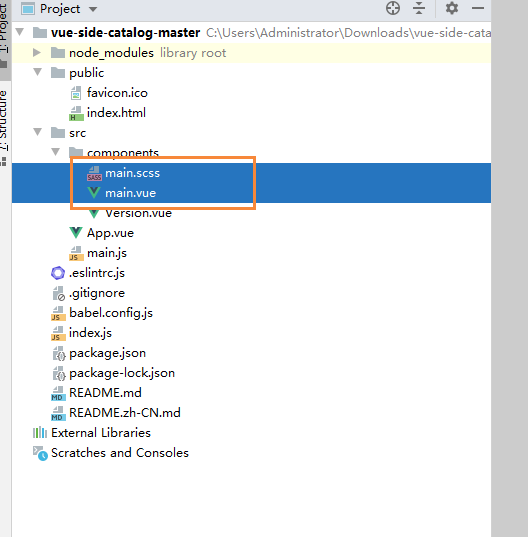Click the Vue icon next to App.vue
The height and width of the screenshot is (537, 528).
click(x=76, y=233)
